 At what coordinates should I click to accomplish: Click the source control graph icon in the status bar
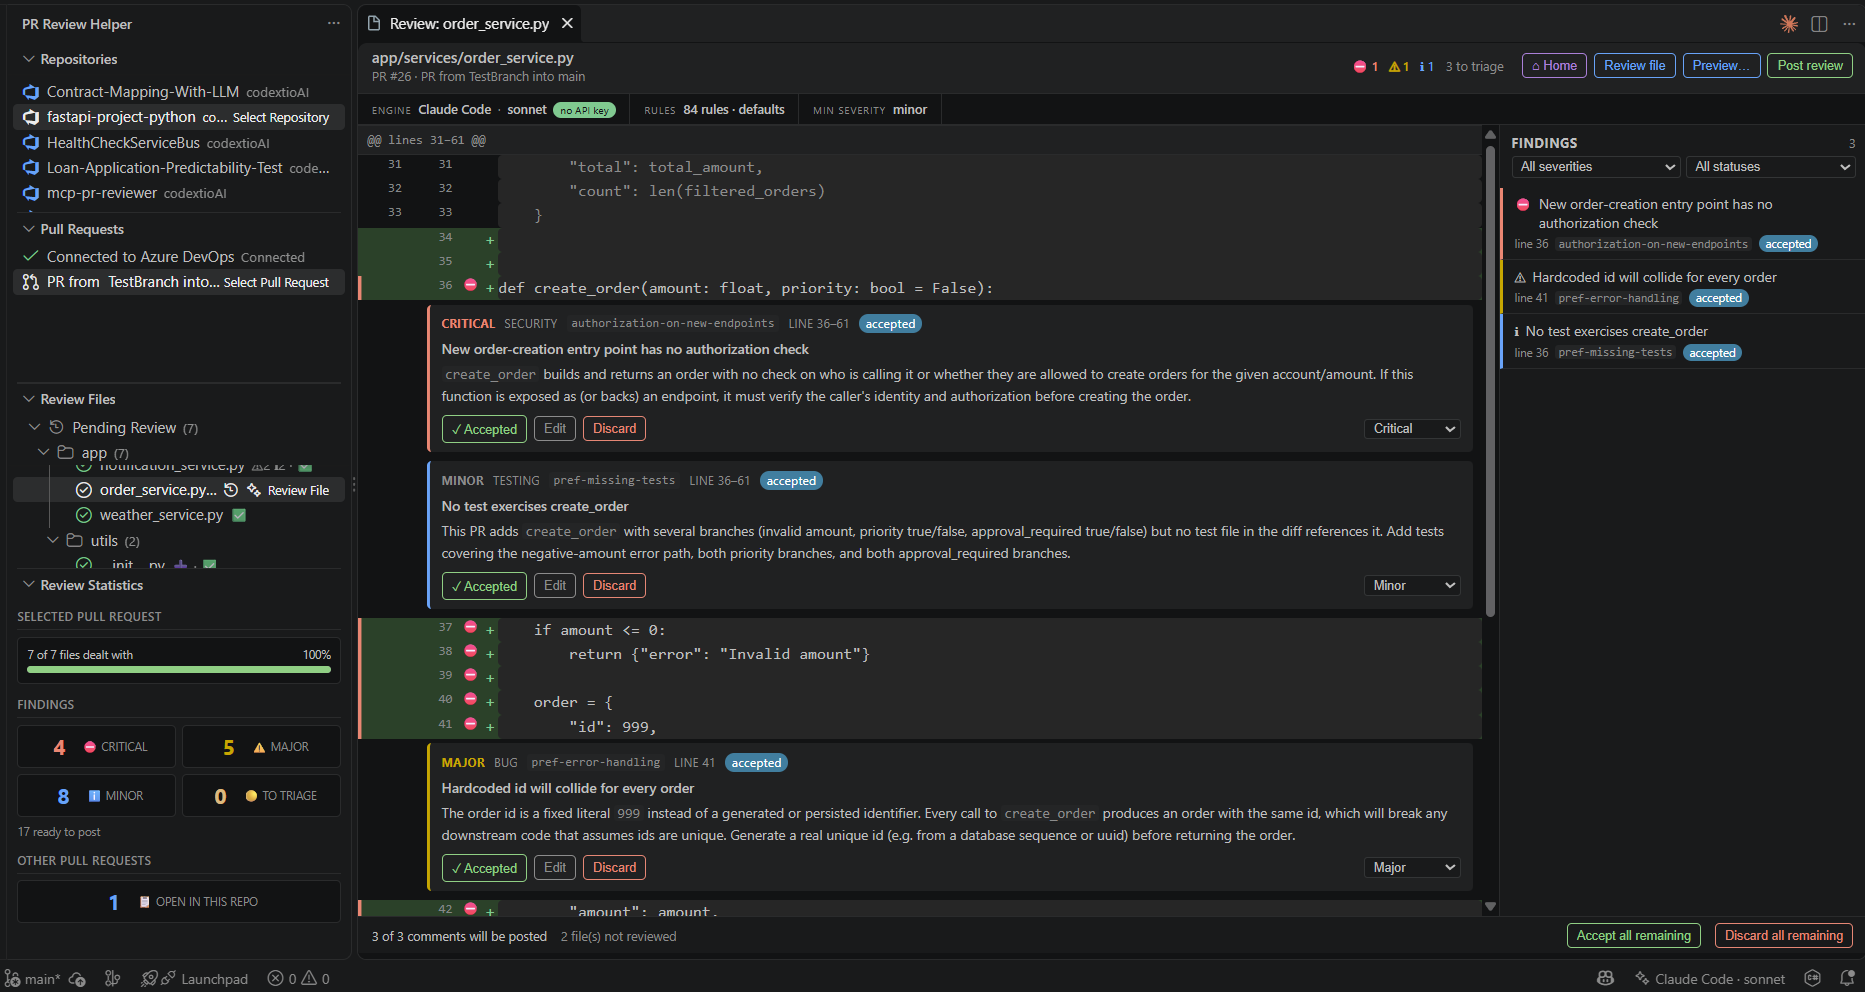[x=113, y=979]
